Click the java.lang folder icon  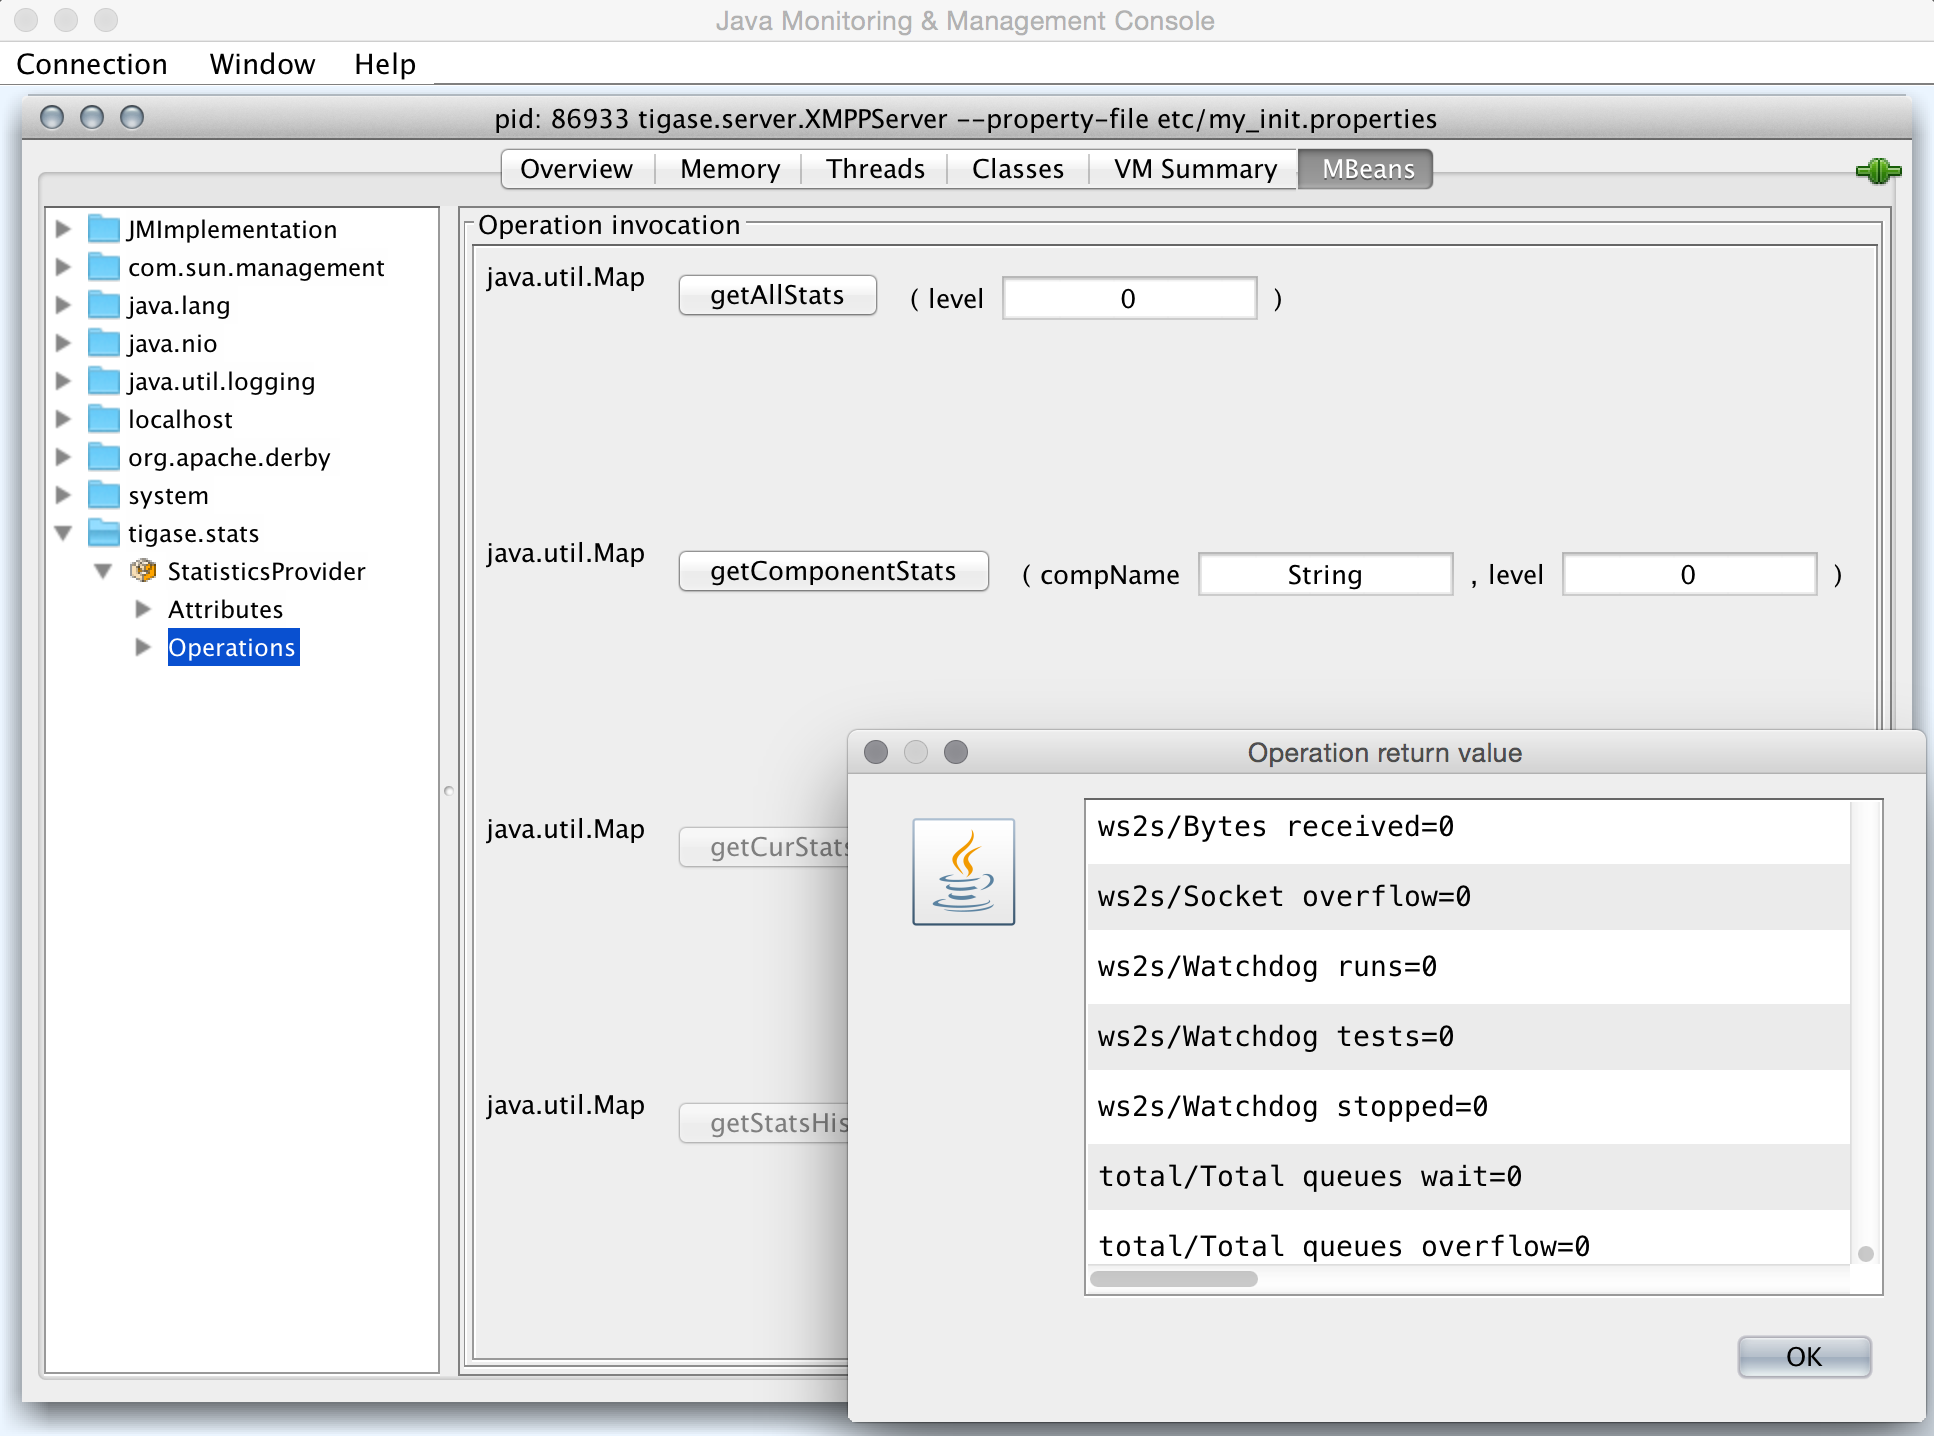click(104, 305)
